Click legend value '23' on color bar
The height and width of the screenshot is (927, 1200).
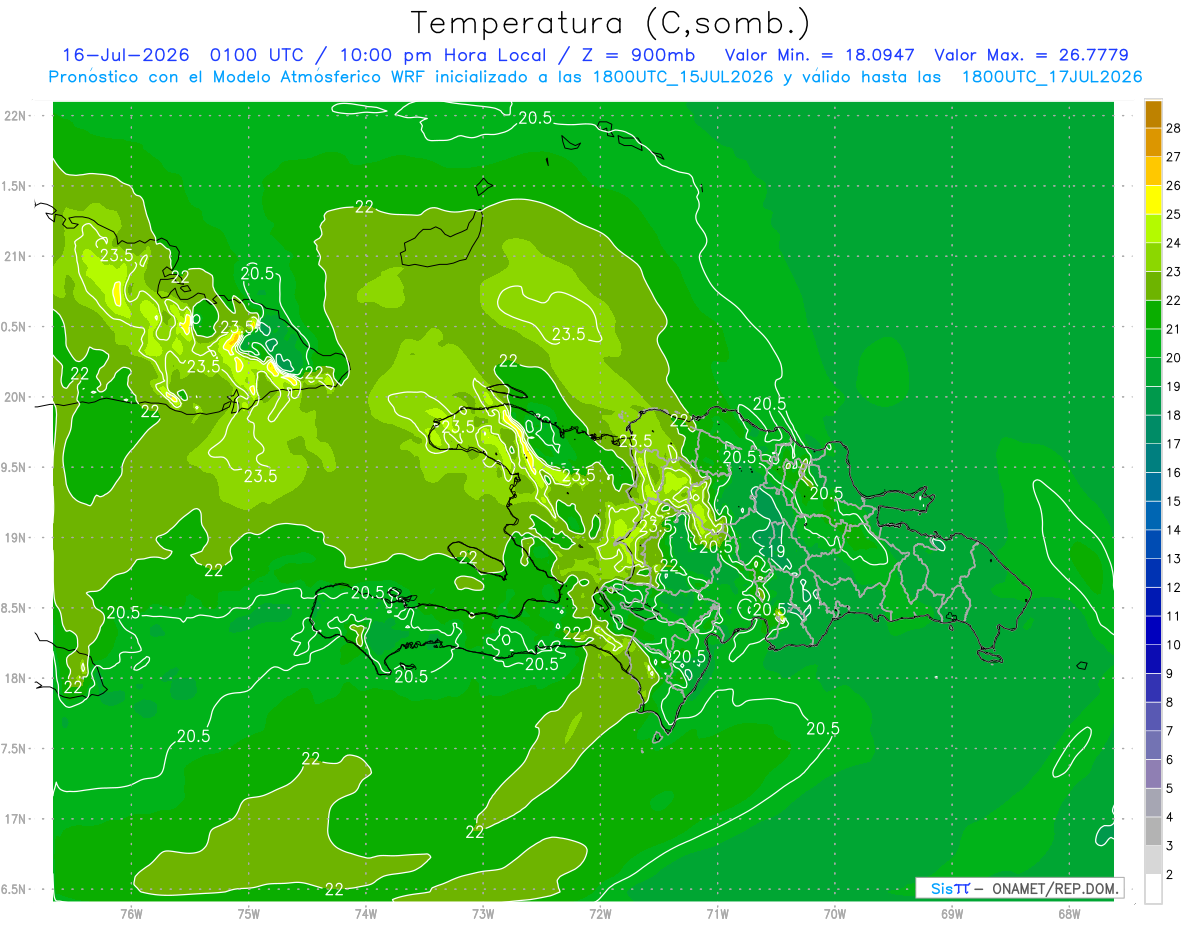point(1175,272)
